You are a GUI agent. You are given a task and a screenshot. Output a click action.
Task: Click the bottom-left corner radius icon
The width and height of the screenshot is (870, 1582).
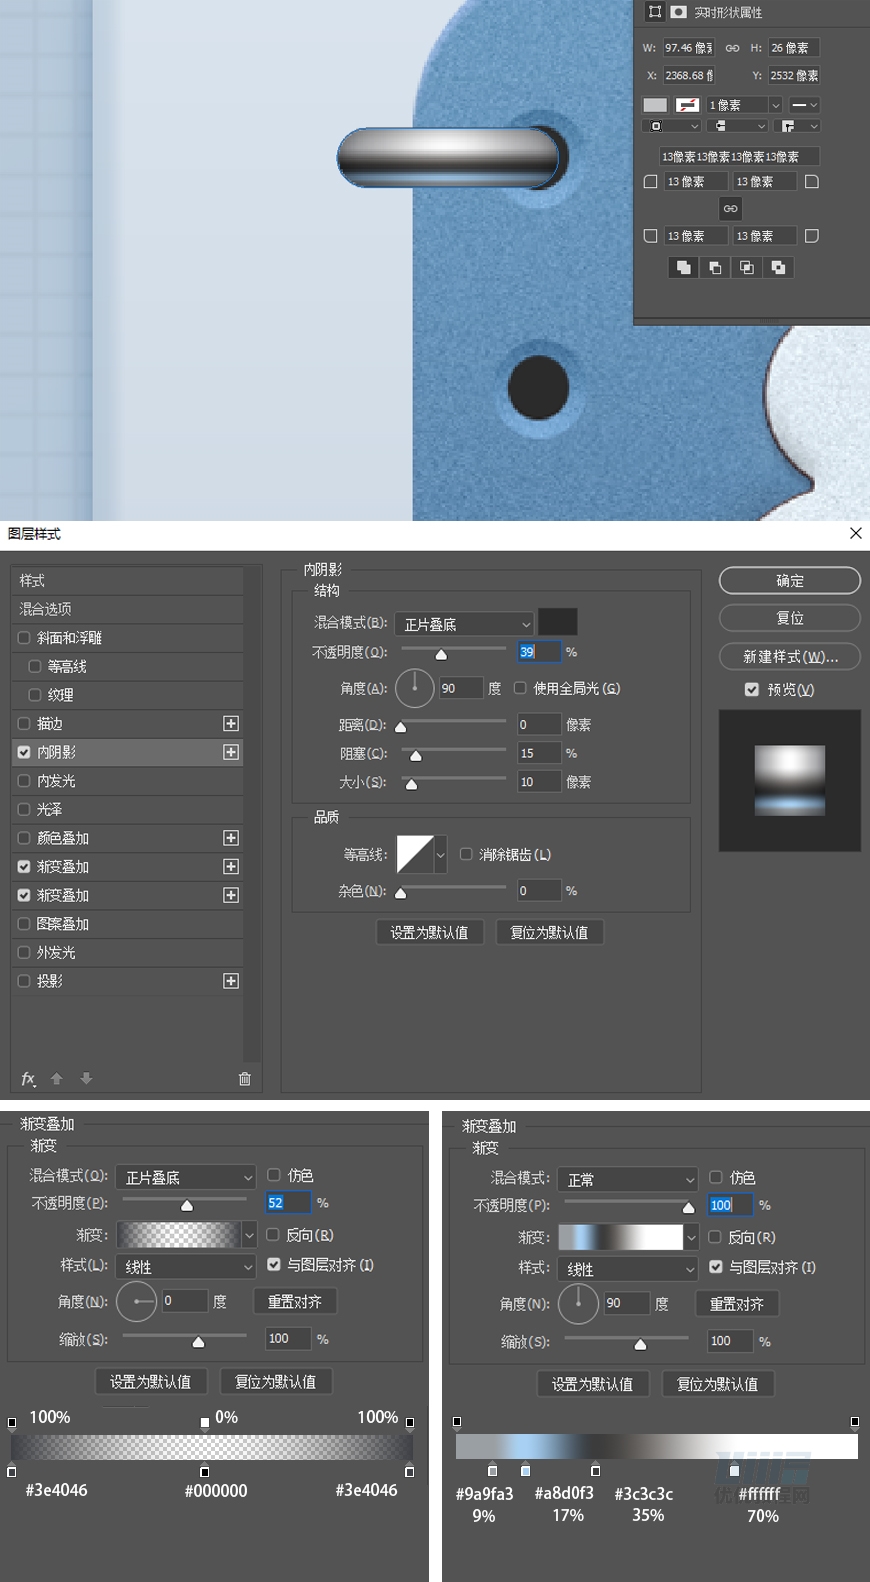click(x=651, y=236)
